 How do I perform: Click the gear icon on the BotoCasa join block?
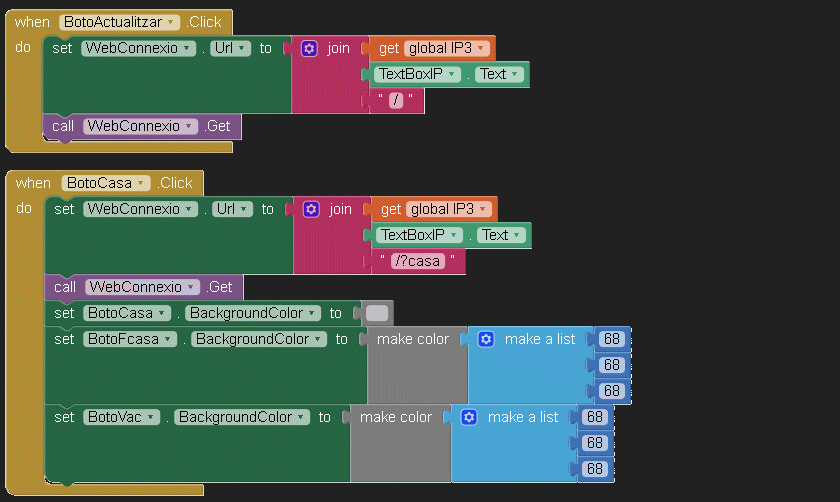point(311,209)
